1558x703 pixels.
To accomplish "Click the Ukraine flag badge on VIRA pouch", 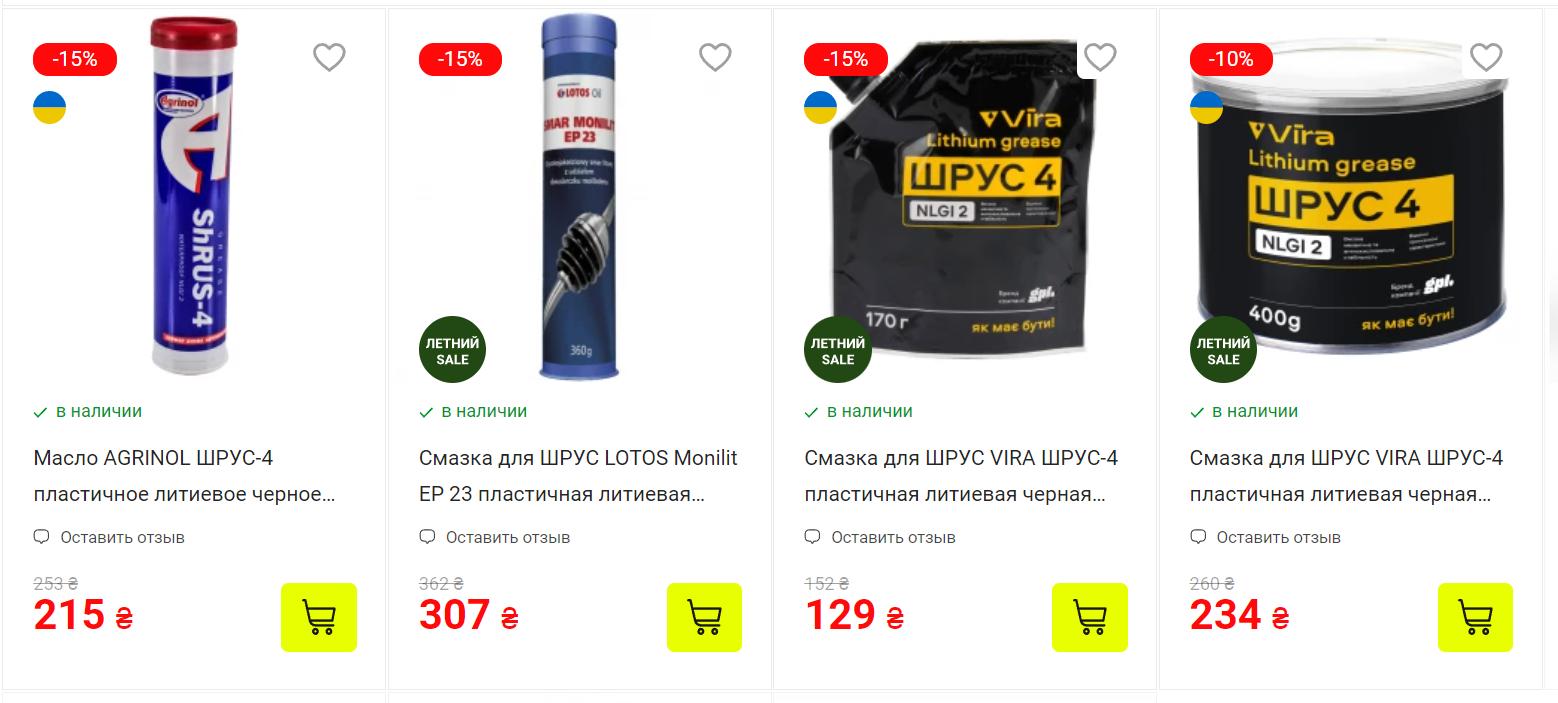I will (821, 107).
